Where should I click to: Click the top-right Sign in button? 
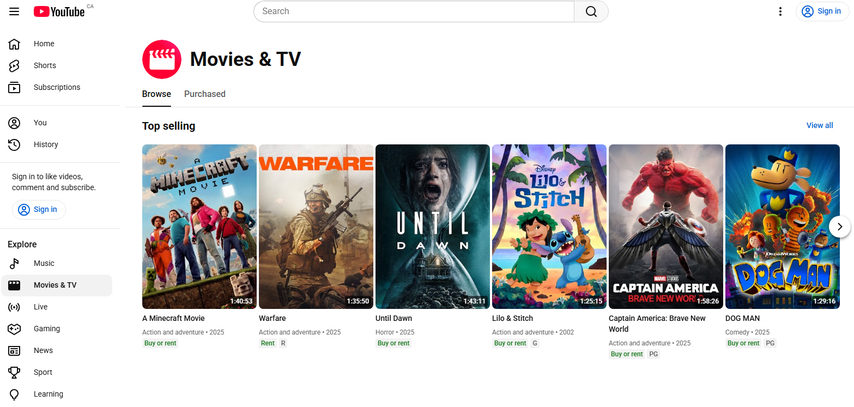point(821,11)
